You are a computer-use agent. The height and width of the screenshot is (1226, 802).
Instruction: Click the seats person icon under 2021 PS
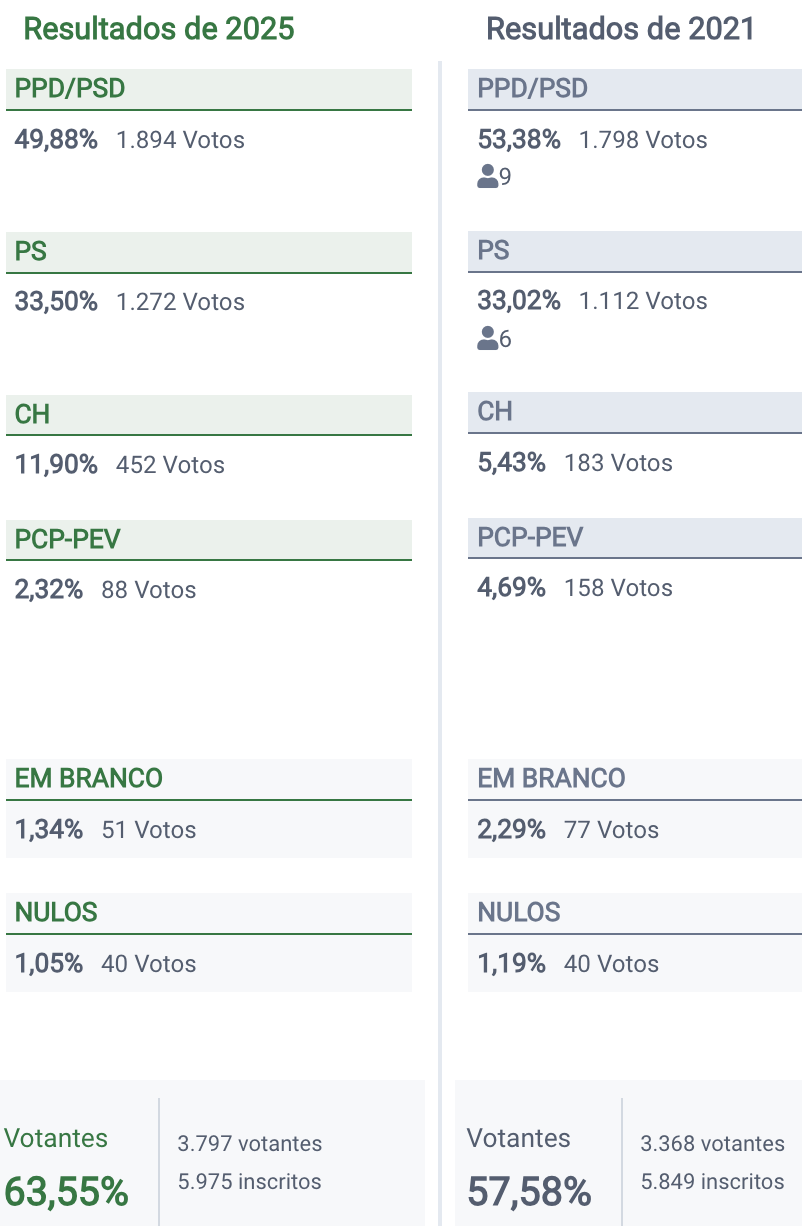click(x=488, y=340)
